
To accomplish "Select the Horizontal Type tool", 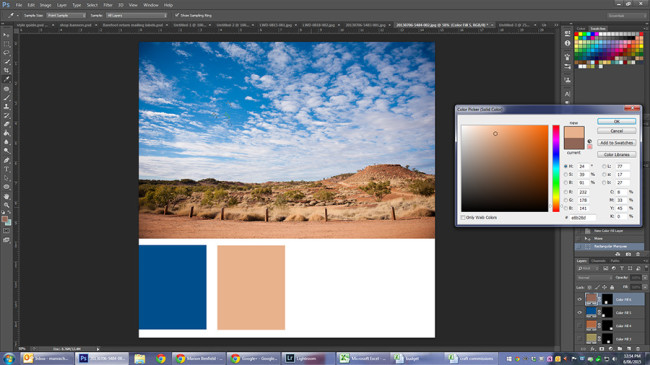I will [6, 169].
